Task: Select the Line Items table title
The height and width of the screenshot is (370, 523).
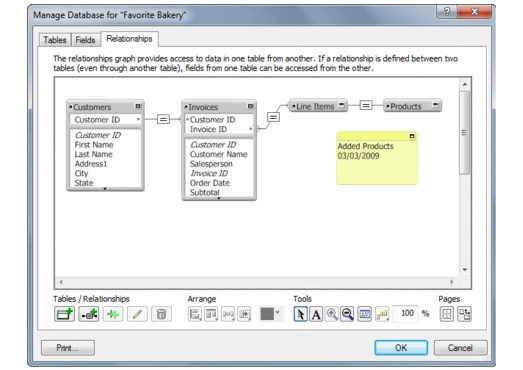Action: coord(315,106)
